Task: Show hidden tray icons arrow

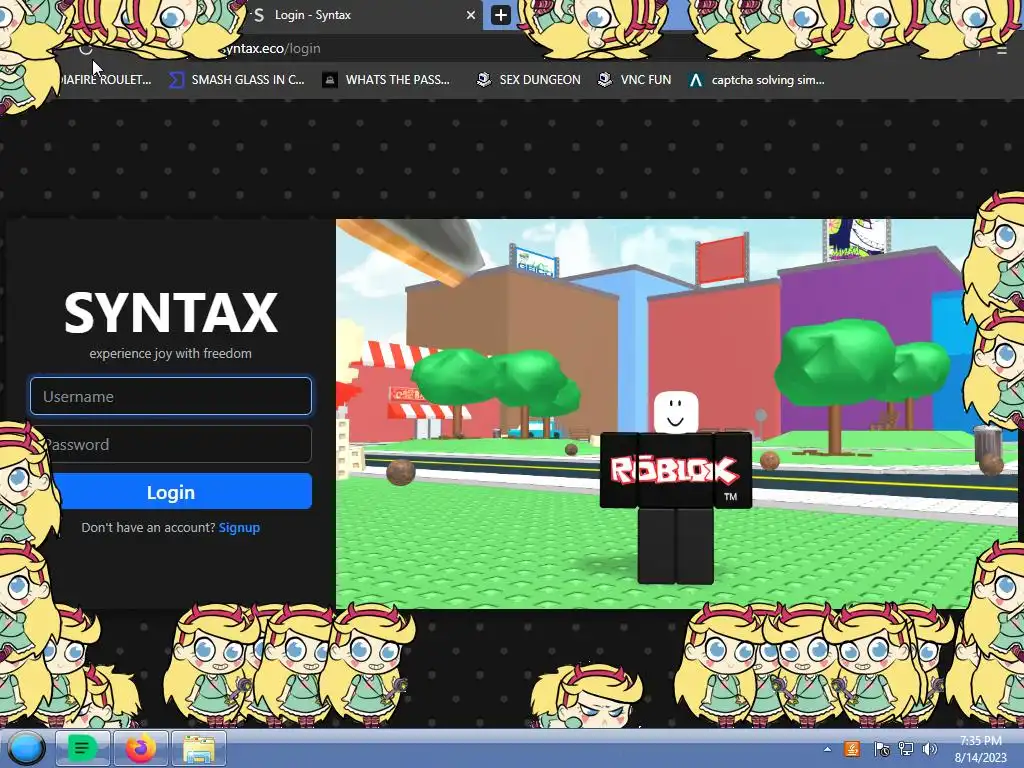Action: click(x=827, y=749)
